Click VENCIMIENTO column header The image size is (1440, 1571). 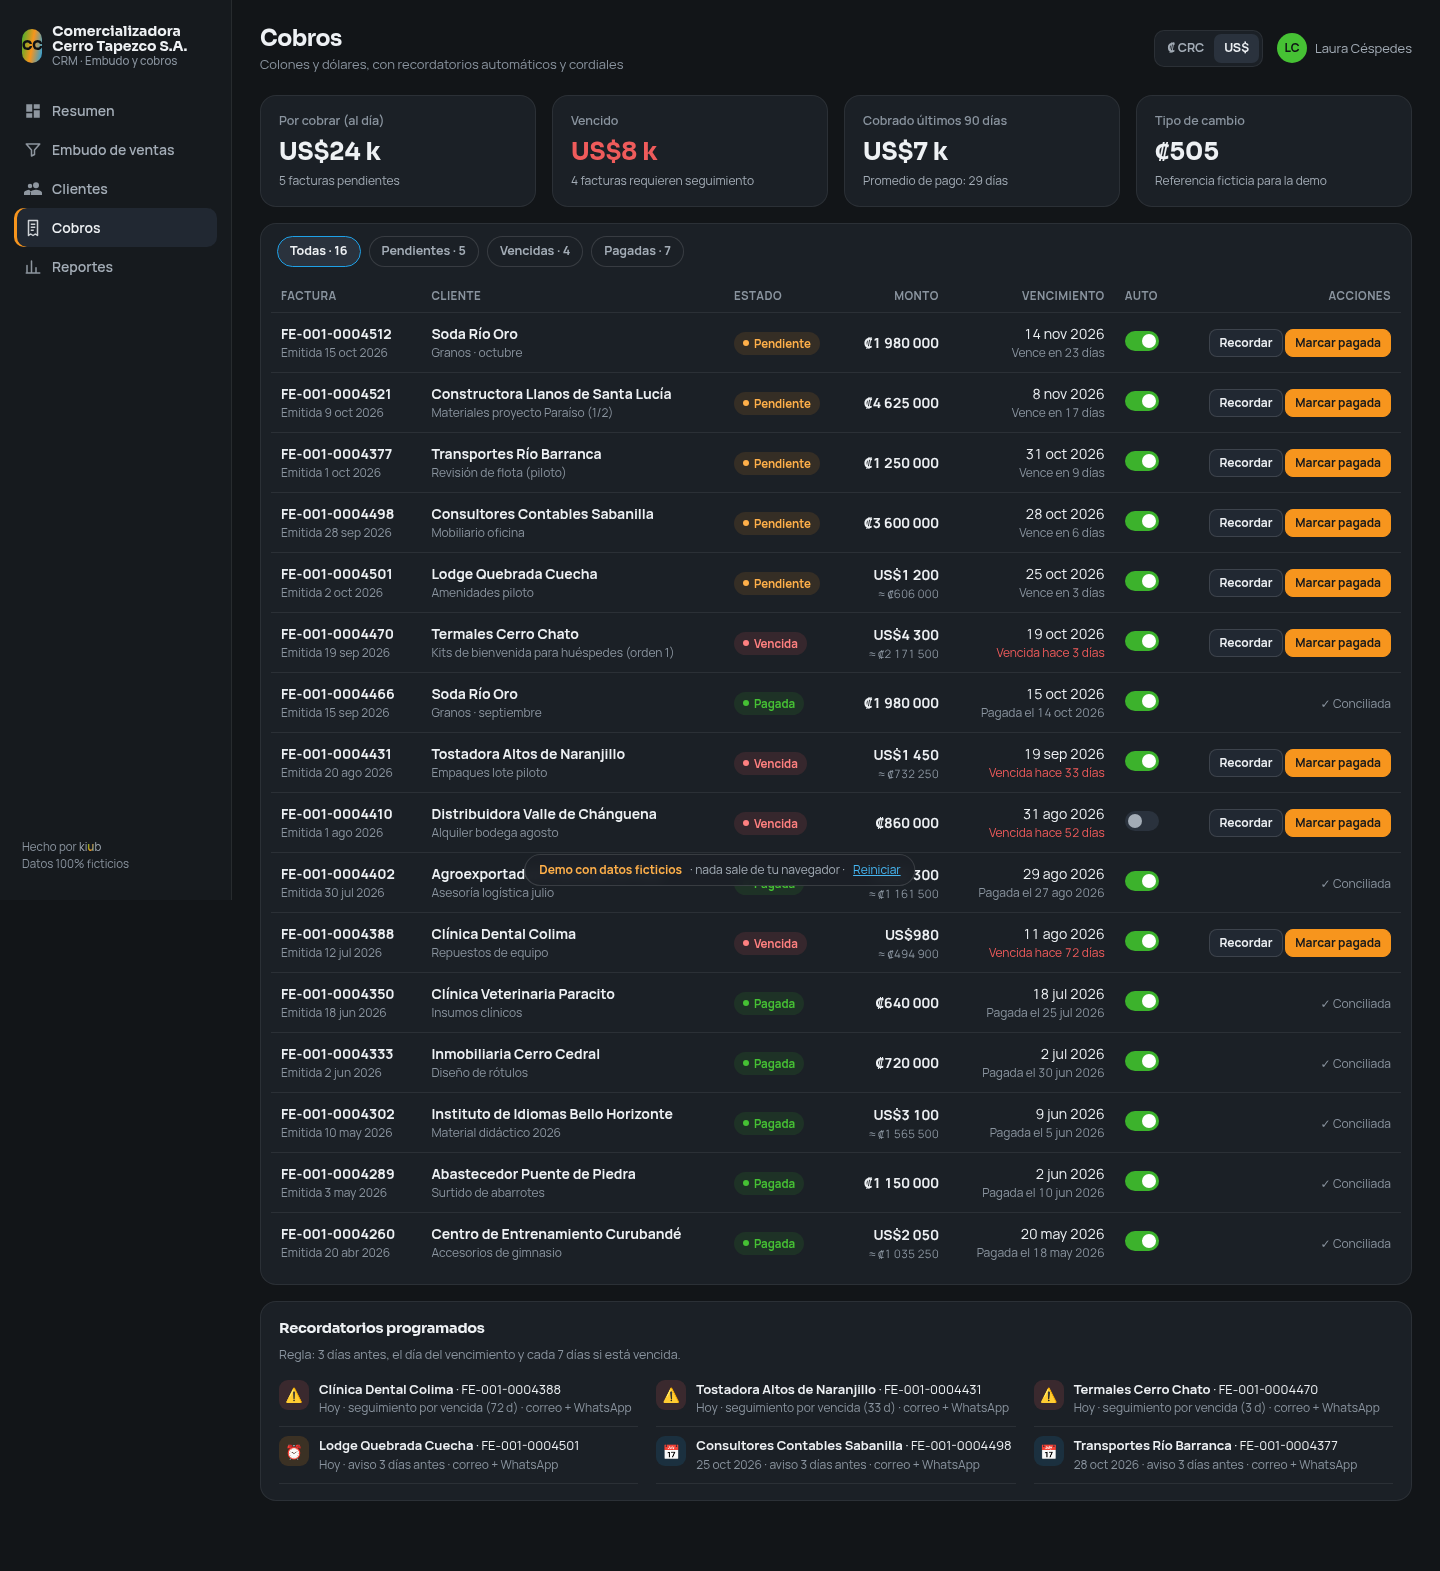[x=1062, y=296]
